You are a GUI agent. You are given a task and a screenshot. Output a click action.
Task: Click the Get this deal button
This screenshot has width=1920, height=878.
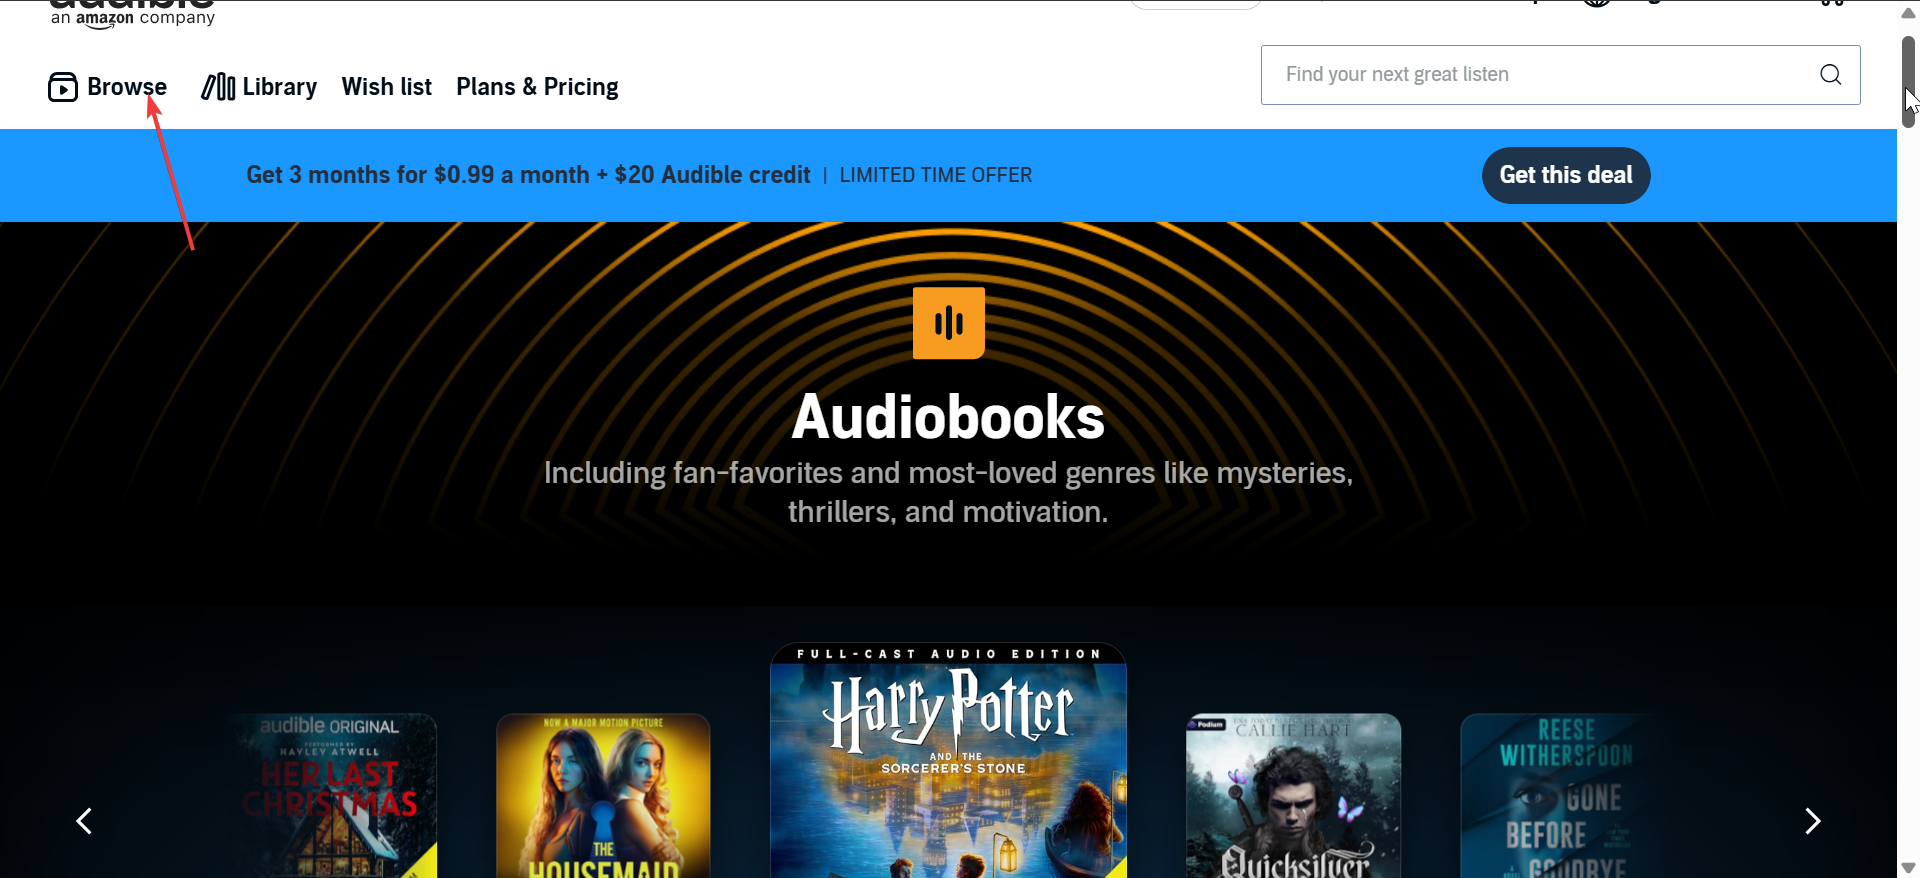pos(1565,175)
